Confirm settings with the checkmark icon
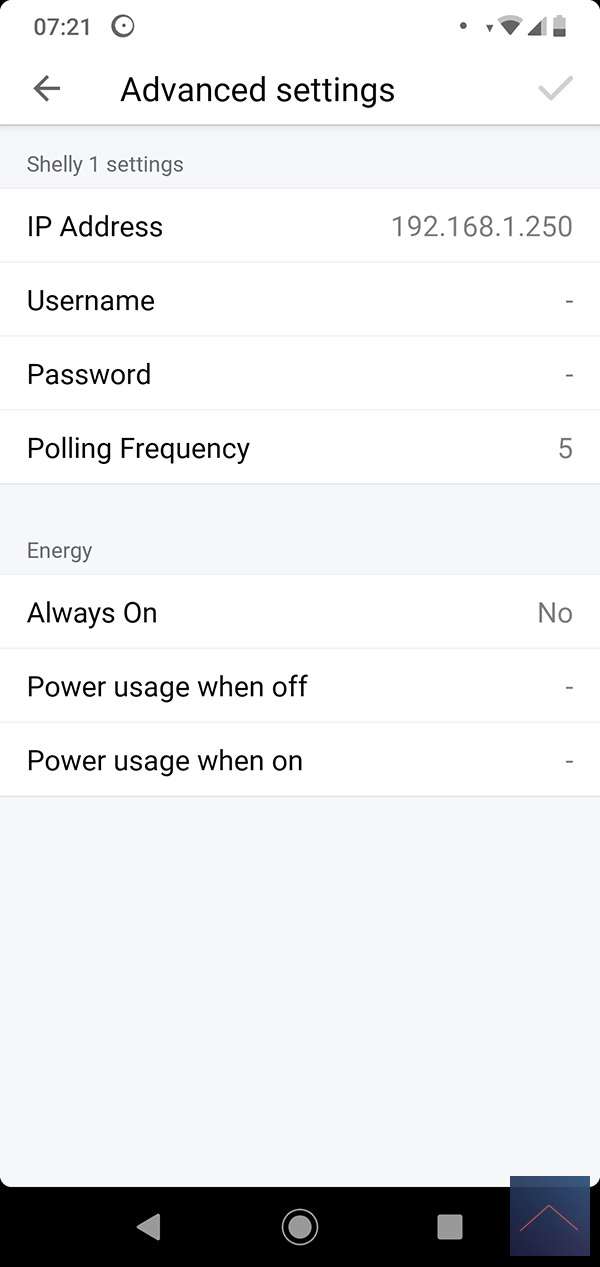600x1267 pixels. 555,89
